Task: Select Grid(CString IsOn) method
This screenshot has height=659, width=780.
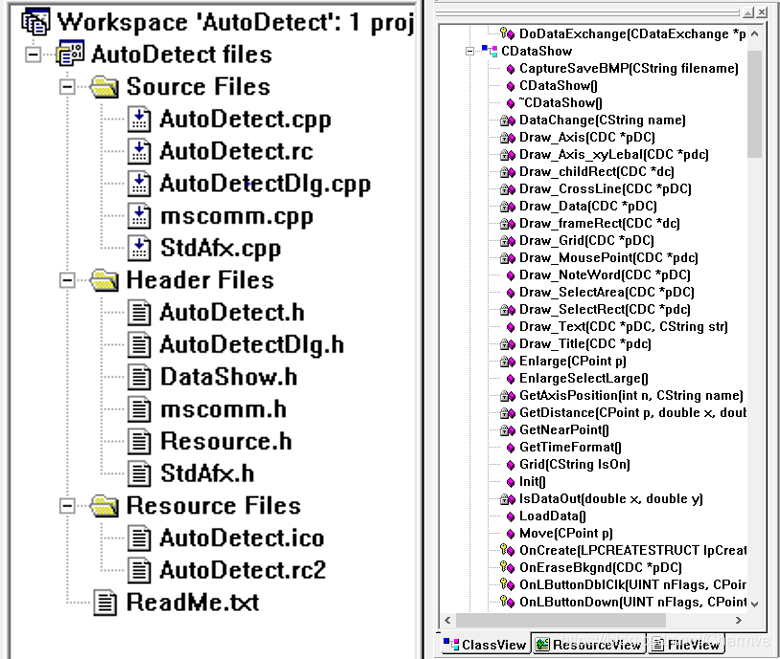Action: (575, 464)
